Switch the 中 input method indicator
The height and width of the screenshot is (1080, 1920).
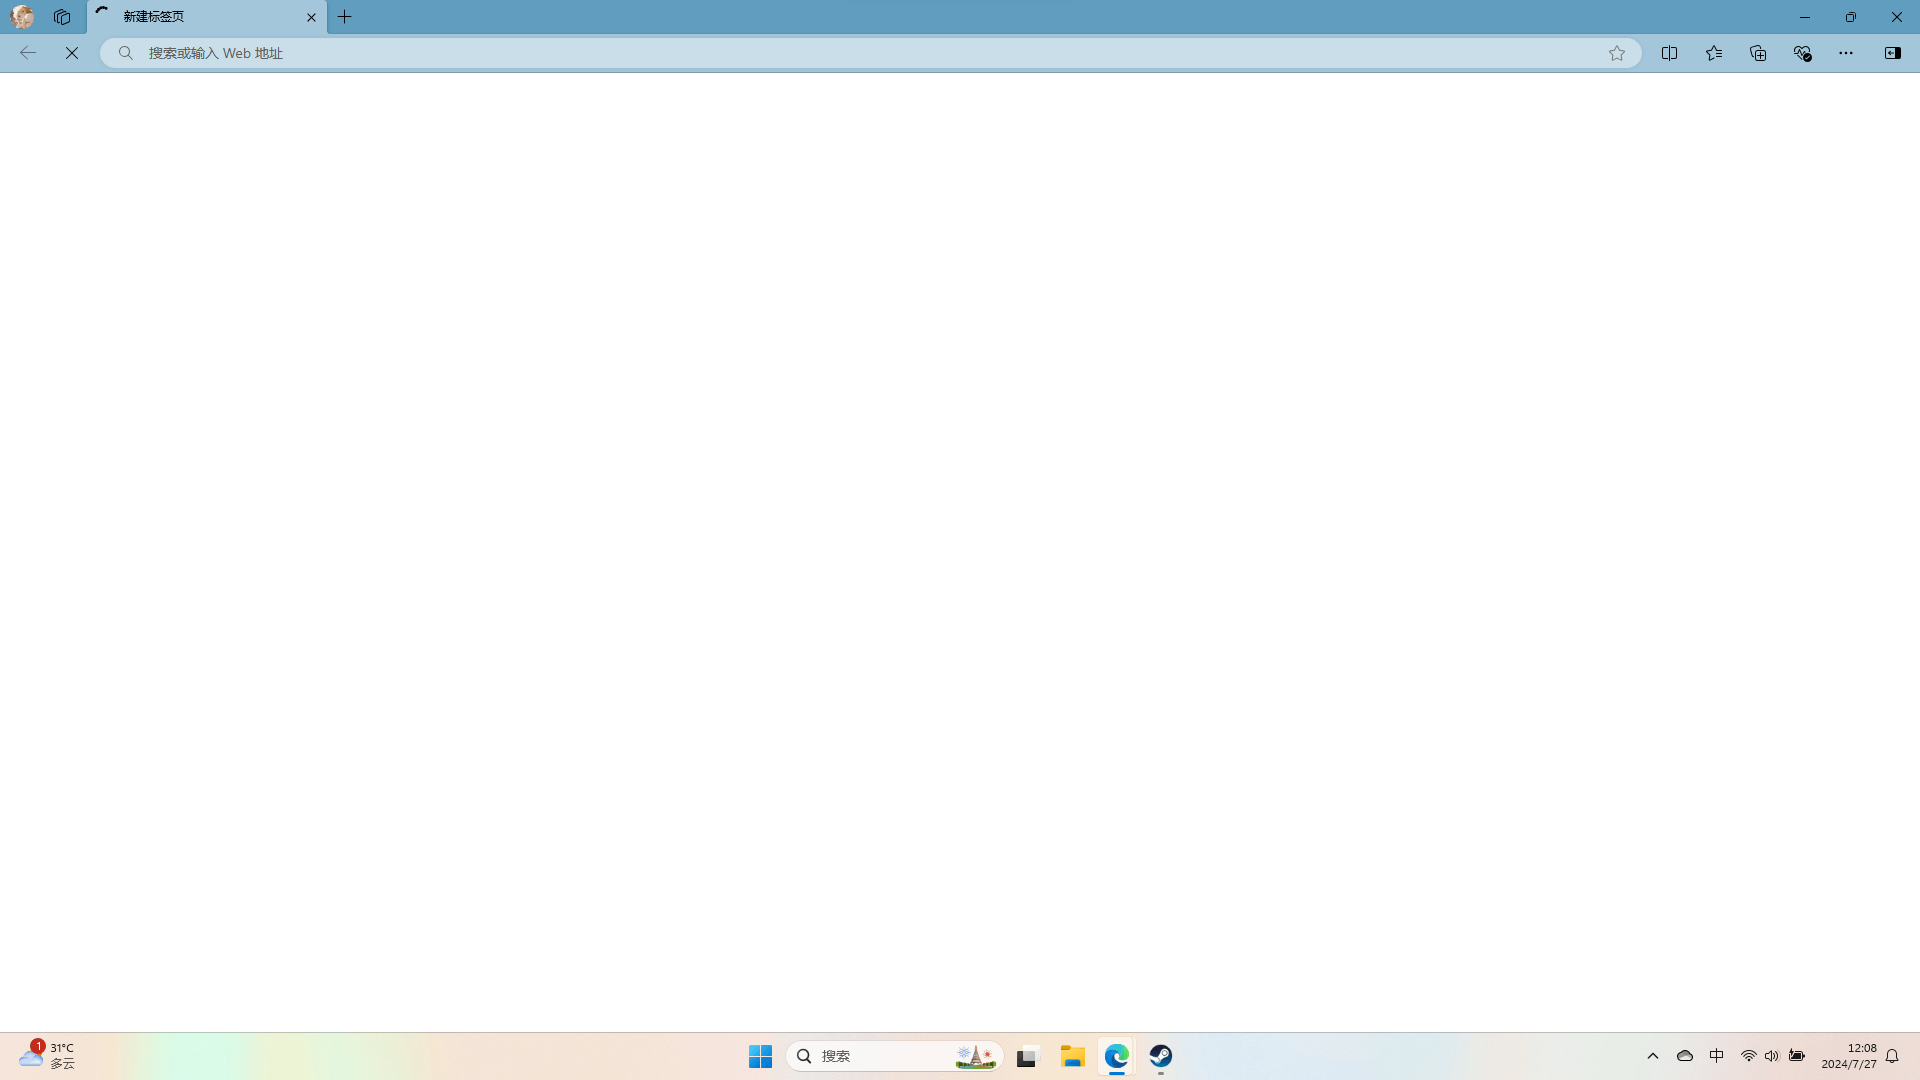point(1717,1056)
